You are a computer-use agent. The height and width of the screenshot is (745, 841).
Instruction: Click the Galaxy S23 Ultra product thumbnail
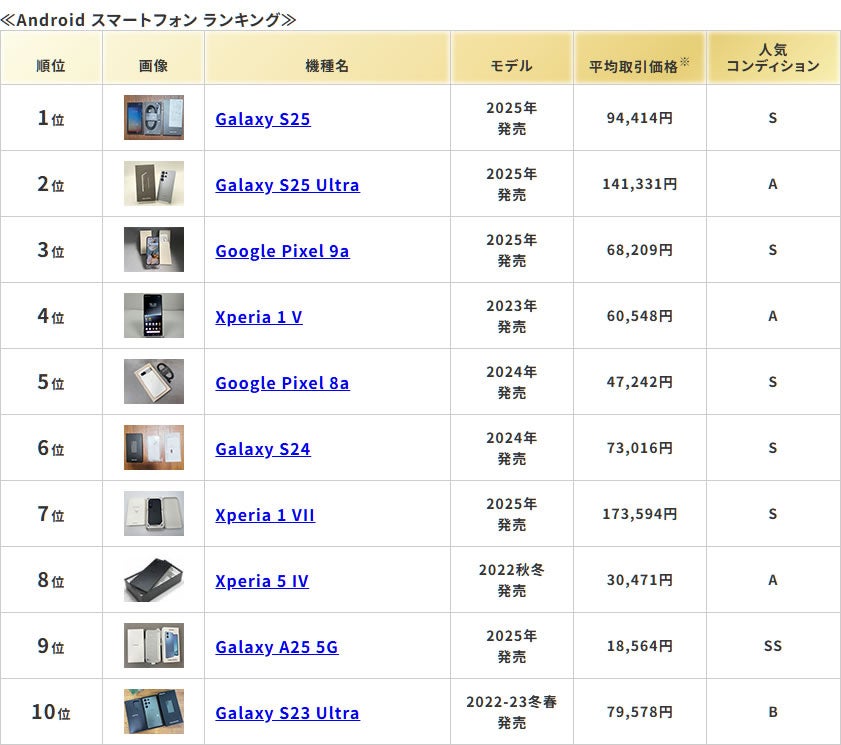[x=154, y=711]
